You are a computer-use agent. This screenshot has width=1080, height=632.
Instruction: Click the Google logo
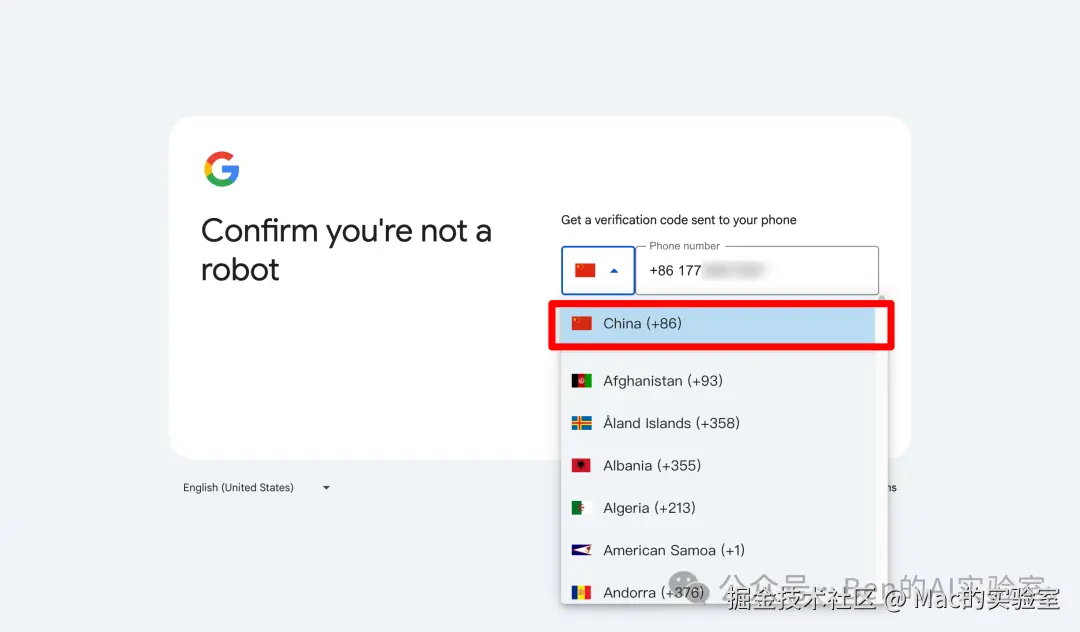click(222, 169)
